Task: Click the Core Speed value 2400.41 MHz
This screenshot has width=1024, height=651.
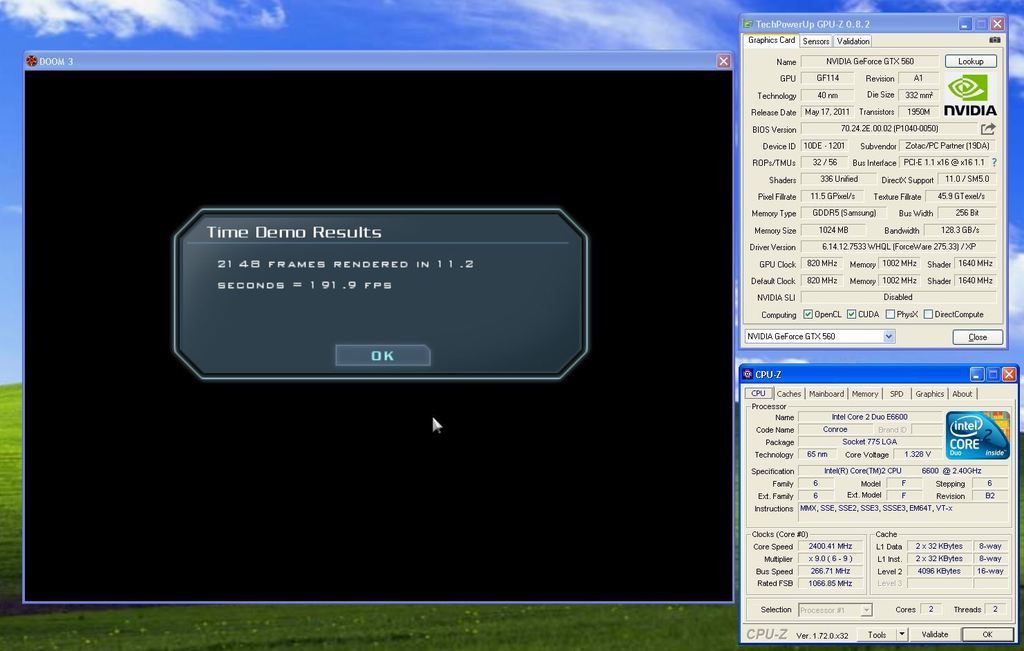Action: (830, 546)
